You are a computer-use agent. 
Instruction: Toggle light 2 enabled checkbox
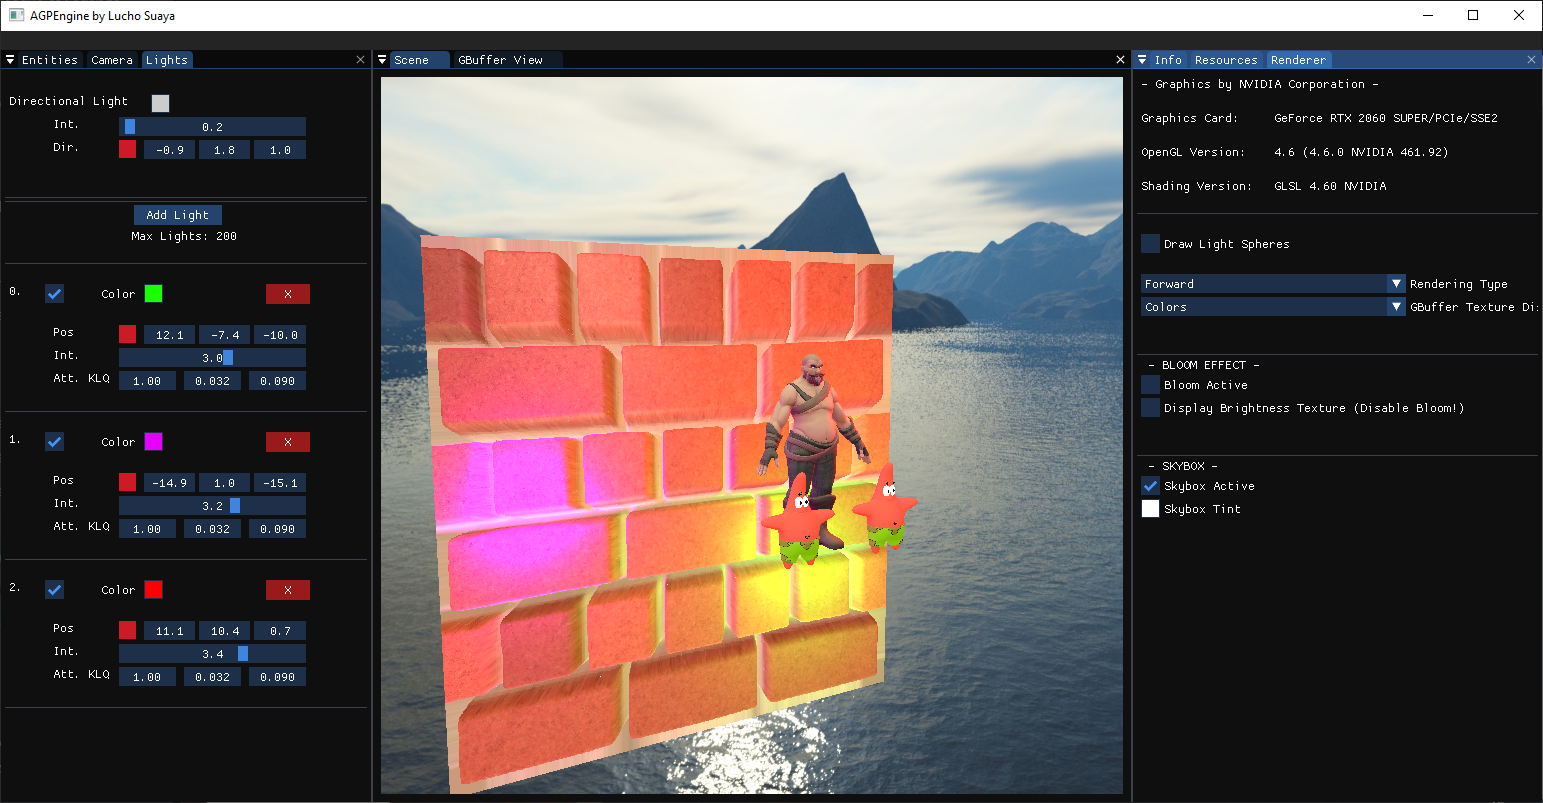click(x=55, y=590)
